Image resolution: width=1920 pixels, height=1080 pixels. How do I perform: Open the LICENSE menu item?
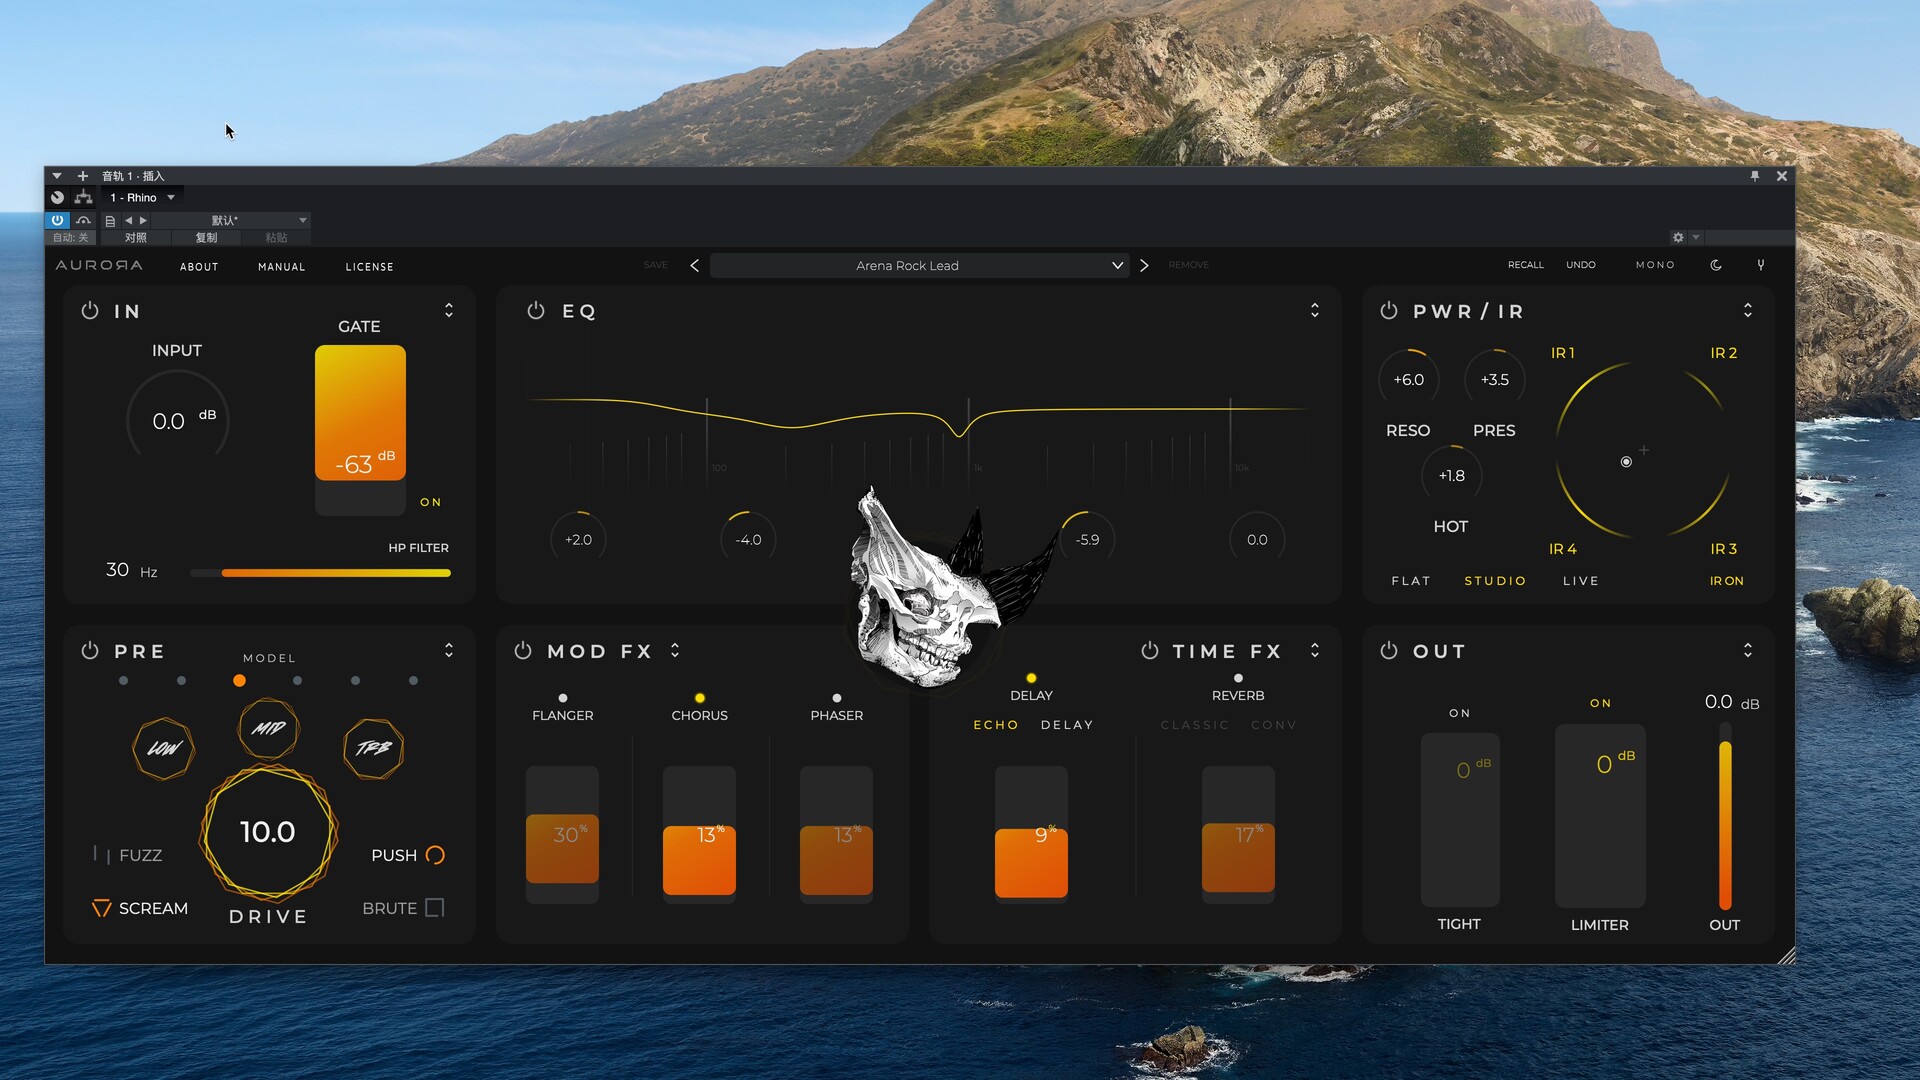[369, 267]
